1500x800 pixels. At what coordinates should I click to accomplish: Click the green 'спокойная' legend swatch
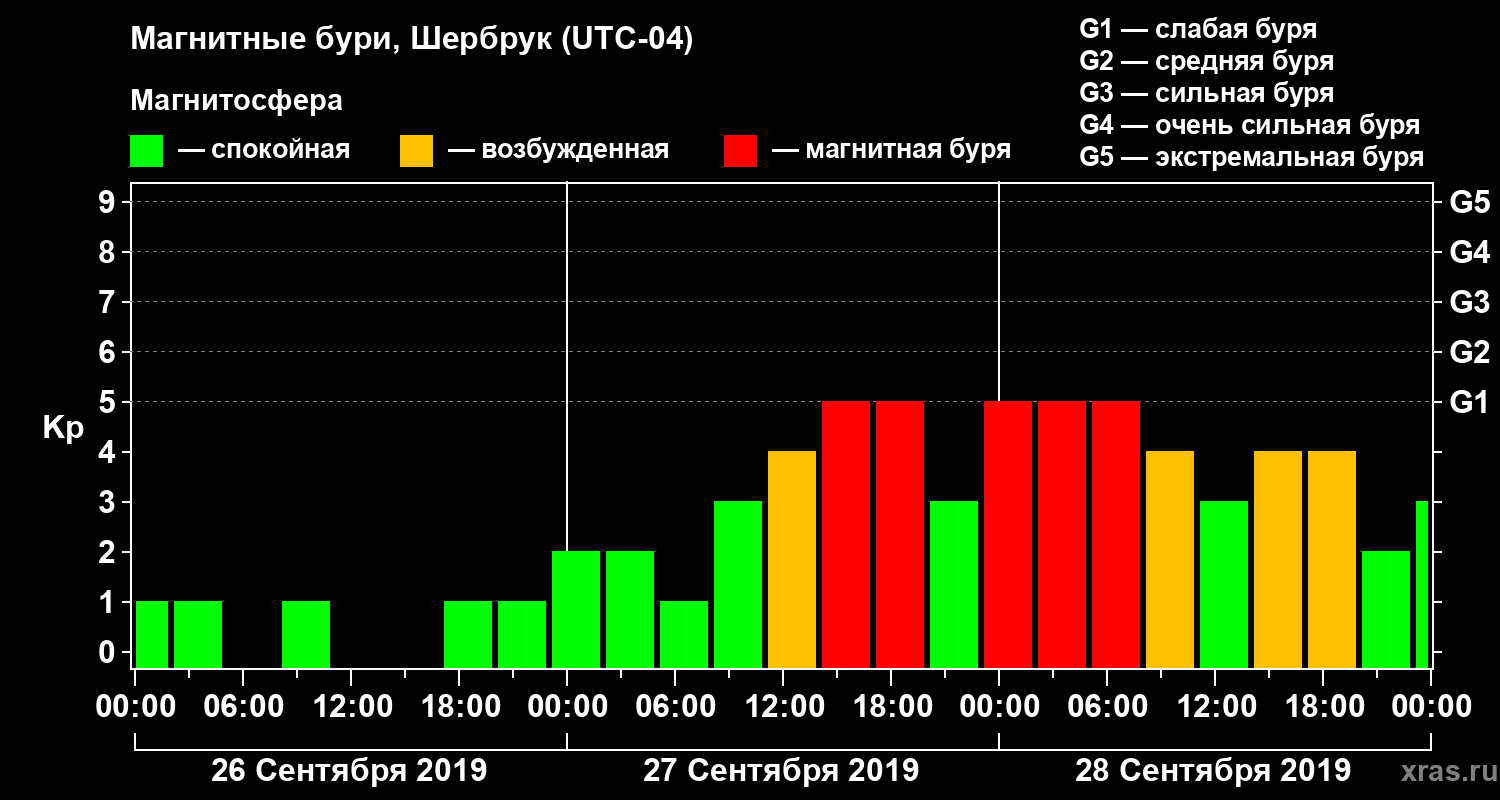(x=147, y=151)
